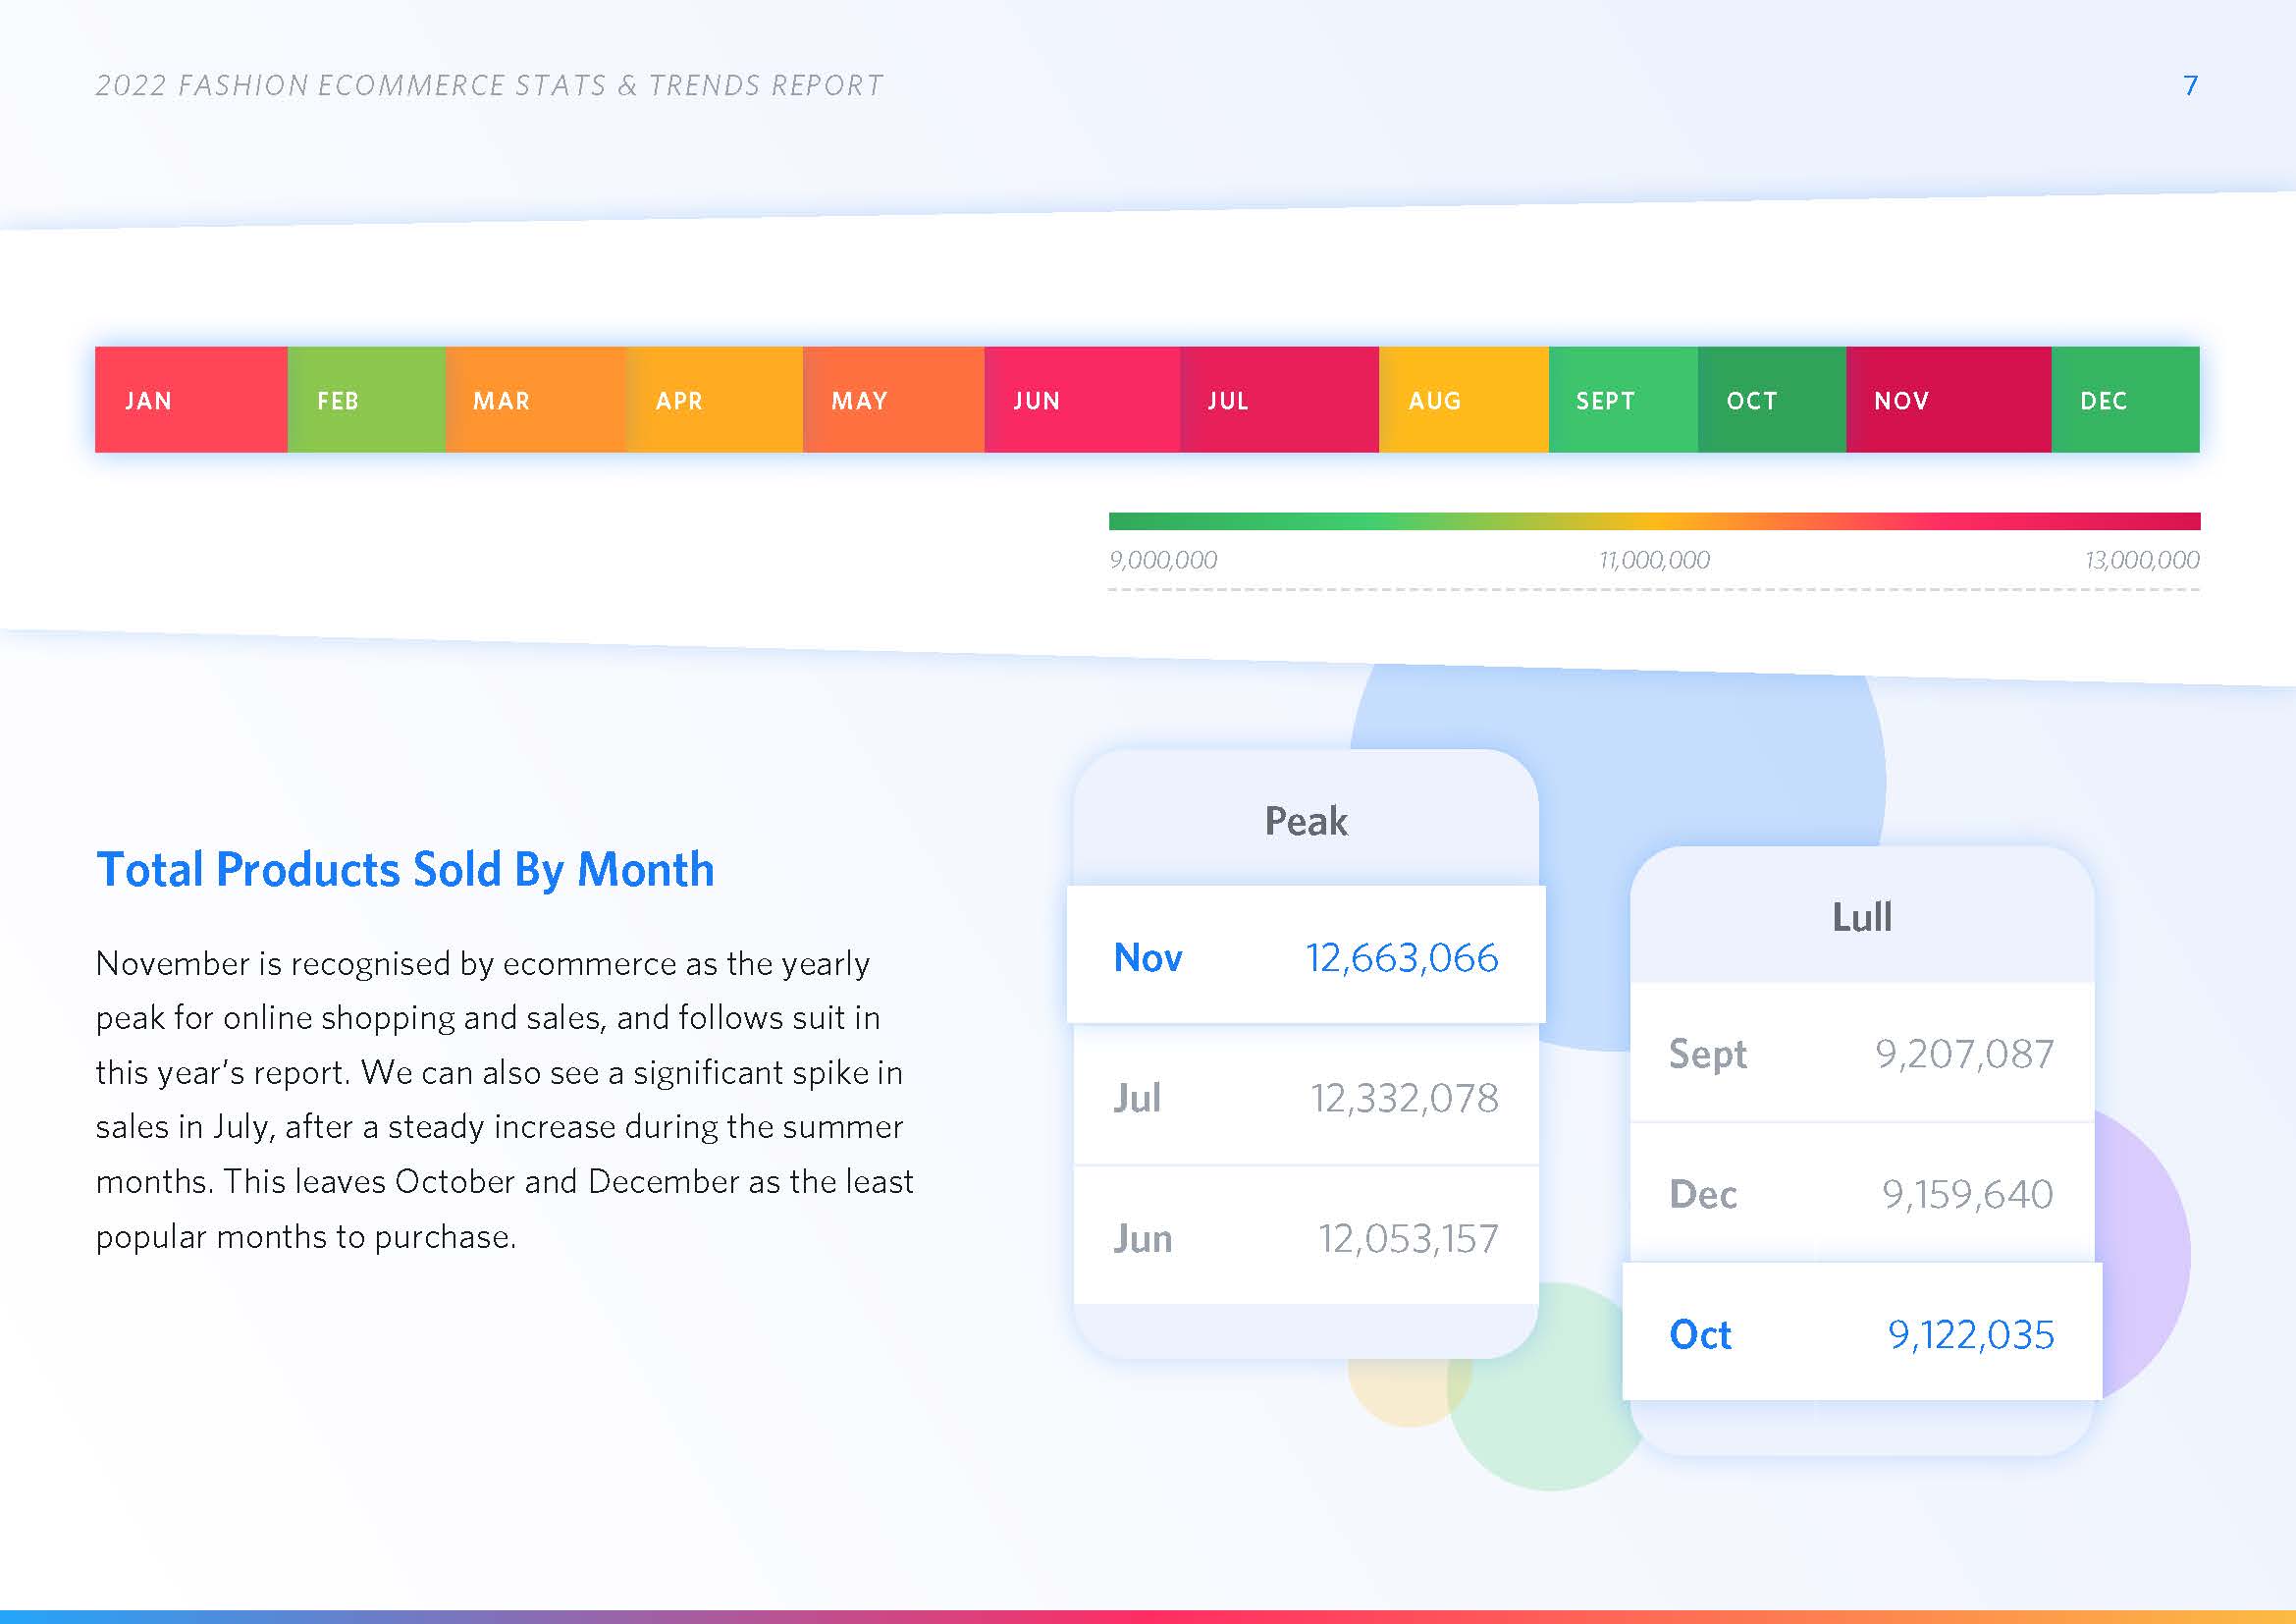Image resolution: width=2296 pixels, height=1624 pixels.
Task: Click the Total Products Sold By Month heading
Action: tap(405, 869)
